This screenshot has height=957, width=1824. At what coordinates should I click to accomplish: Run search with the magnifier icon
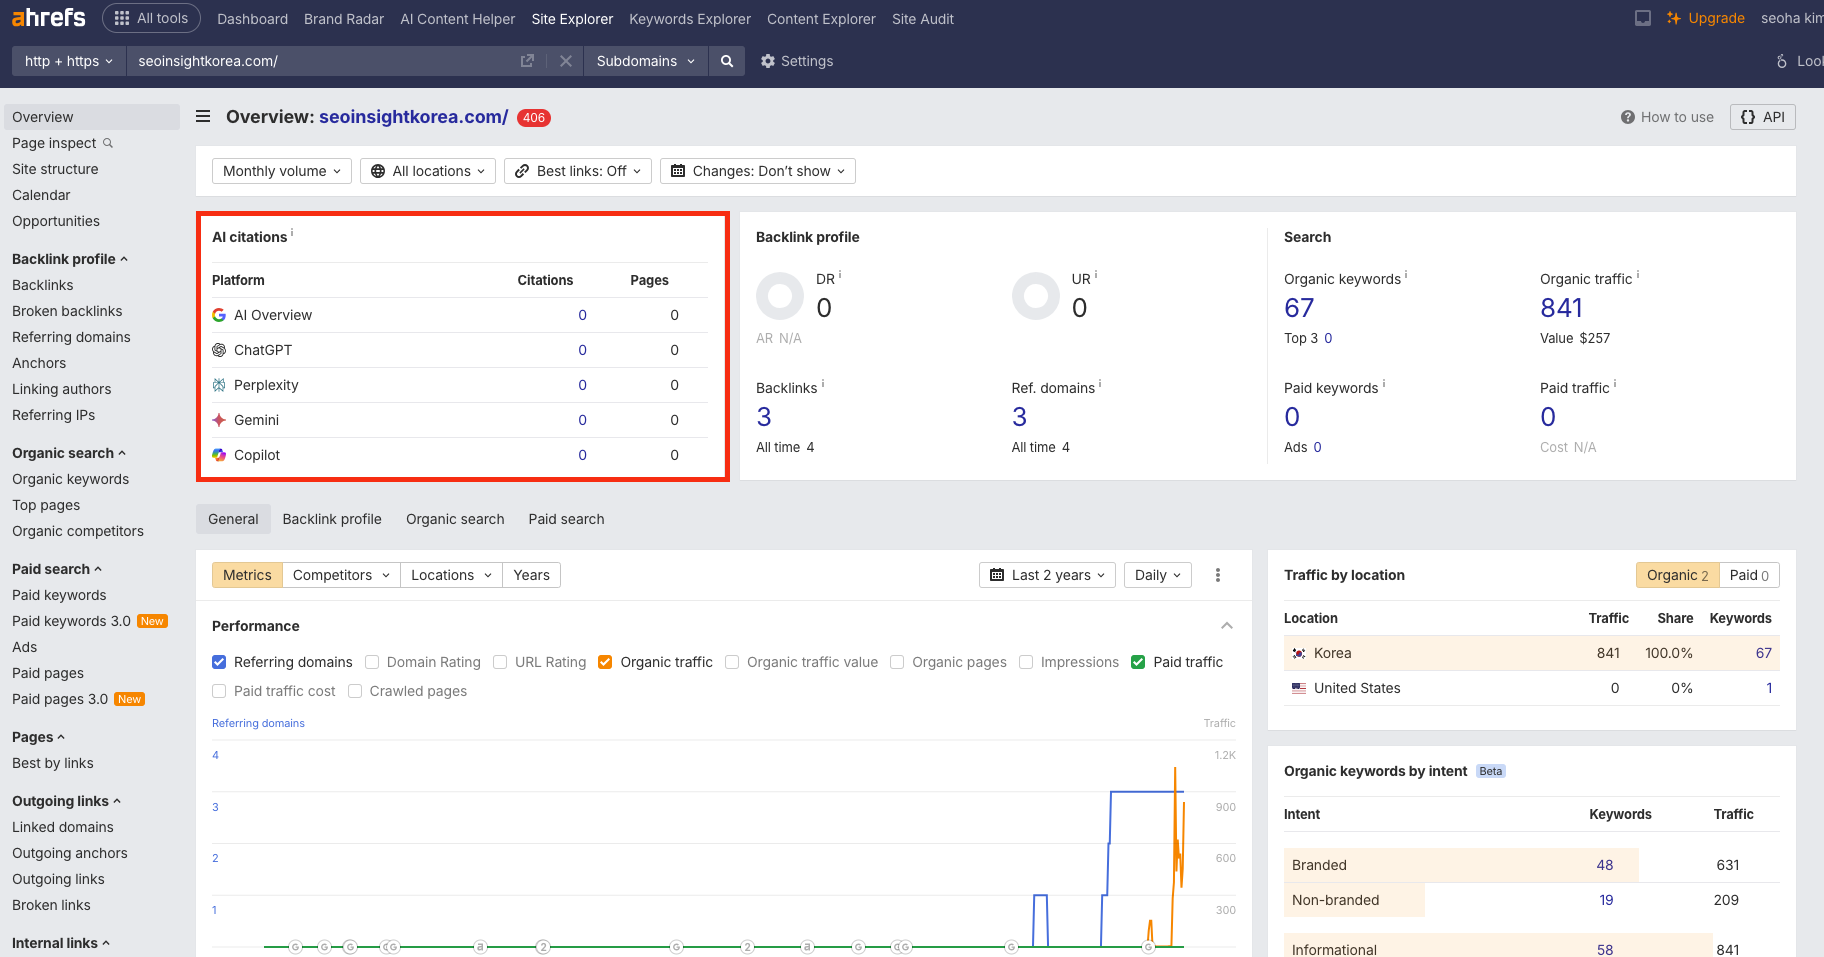coord(727,61)
